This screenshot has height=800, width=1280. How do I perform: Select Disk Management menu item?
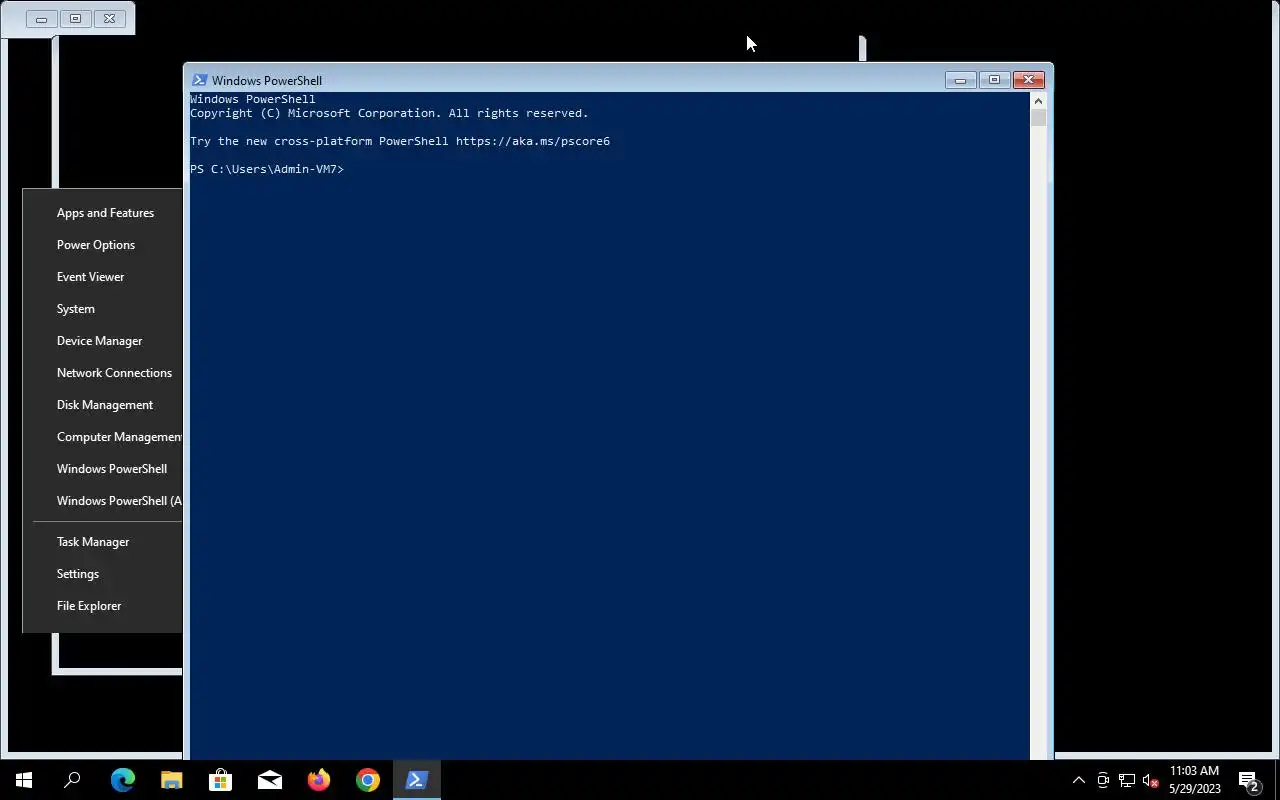point(104,405)
